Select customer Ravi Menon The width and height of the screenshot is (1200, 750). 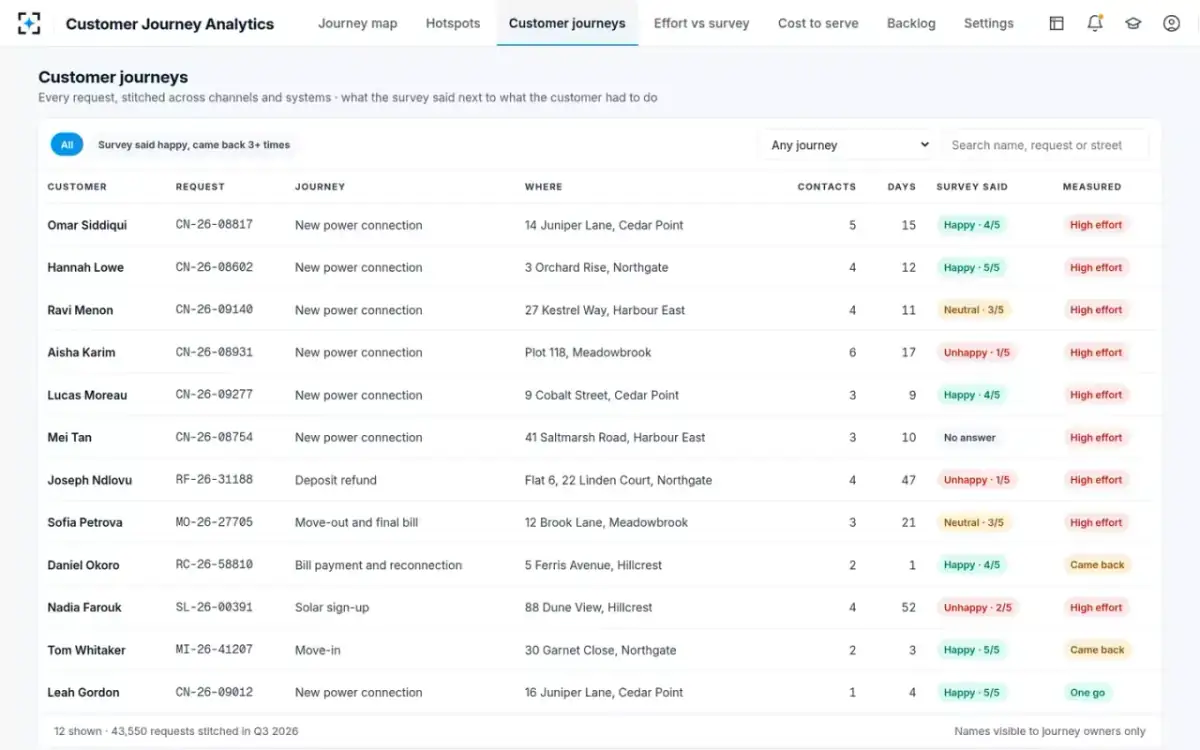tap(80, 310)
